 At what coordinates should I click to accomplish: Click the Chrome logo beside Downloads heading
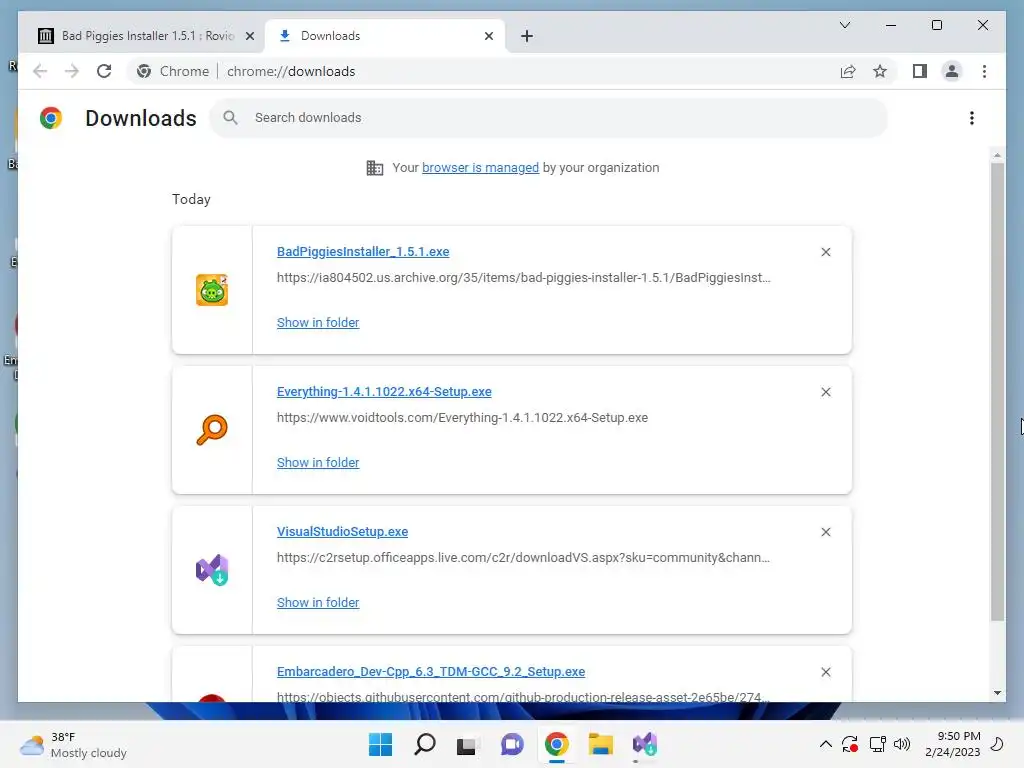point(51,118)
